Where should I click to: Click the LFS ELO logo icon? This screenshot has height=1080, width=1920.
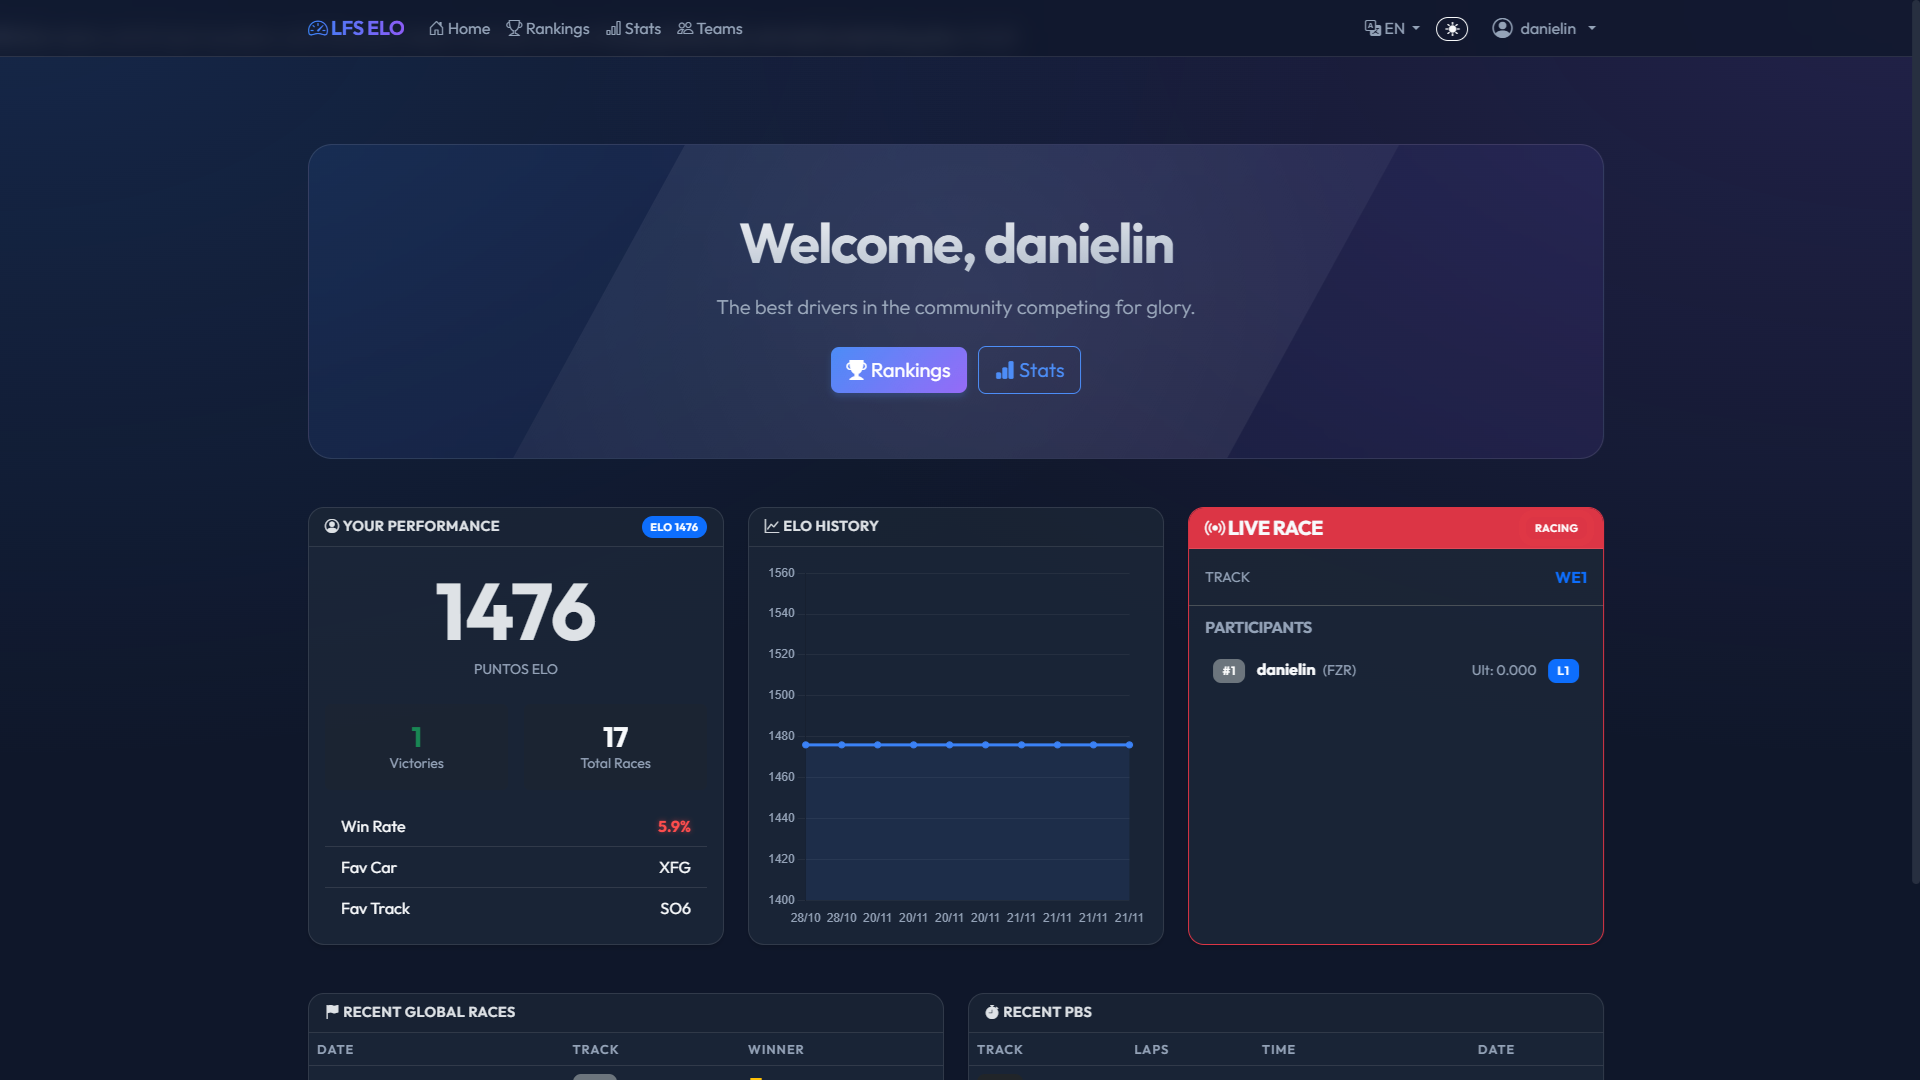click(317, 29)
